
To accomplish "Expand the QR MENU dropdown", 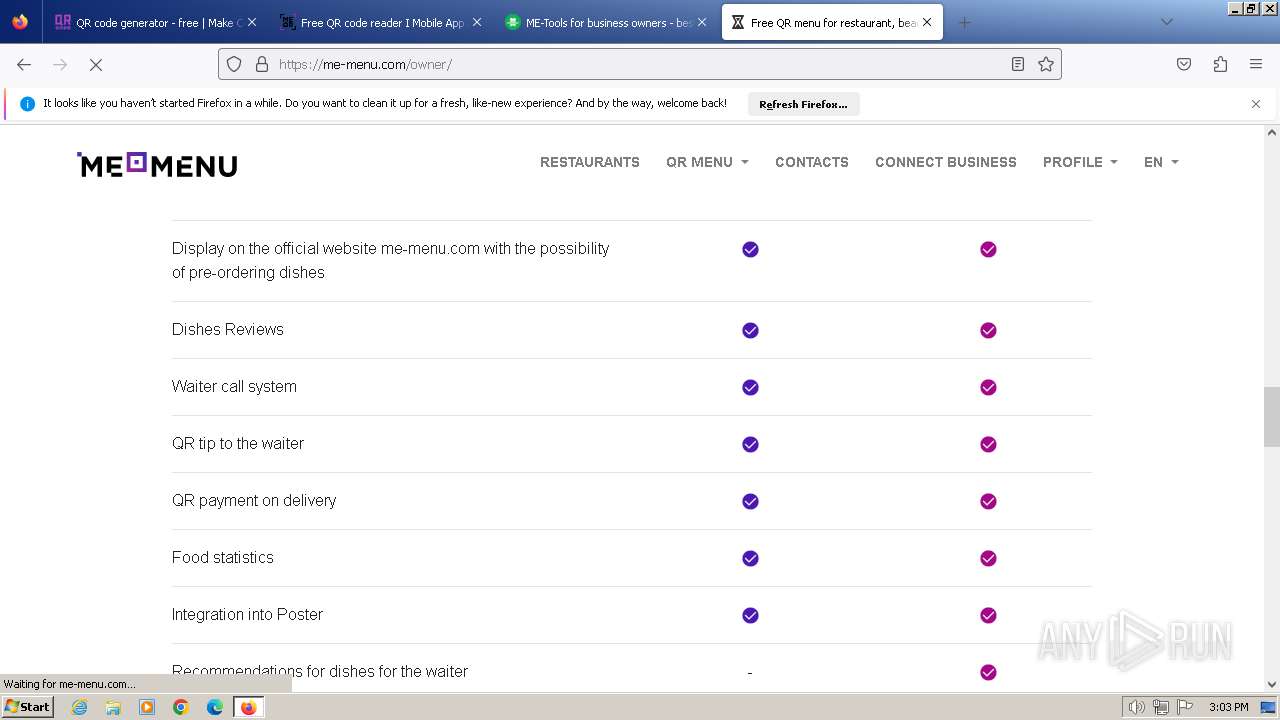I will click(707, 162).
